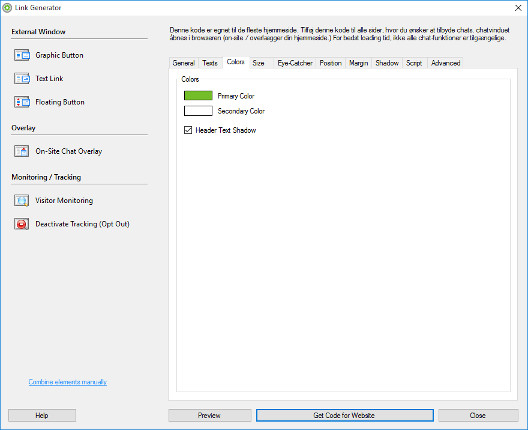The width and height of the screenshot is (528, 430).
Task: Select the Graphic Button icon
Action: [22, 55]
